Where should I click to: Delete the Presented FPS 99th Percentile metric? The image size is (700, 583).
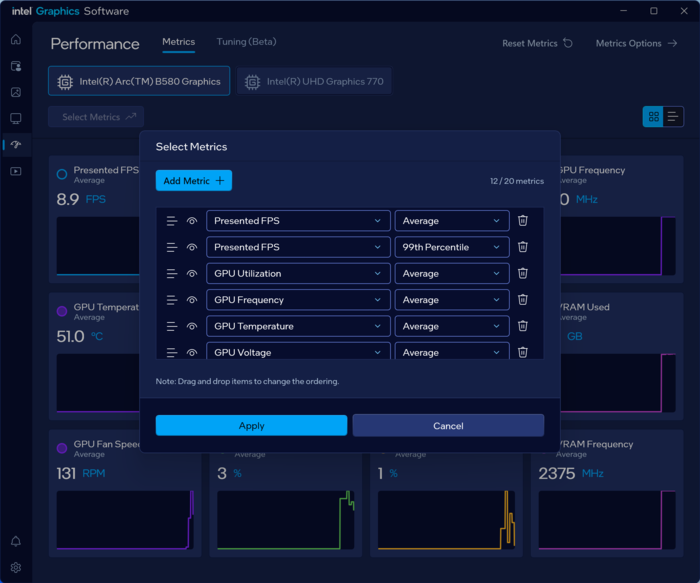pos(523,247)
